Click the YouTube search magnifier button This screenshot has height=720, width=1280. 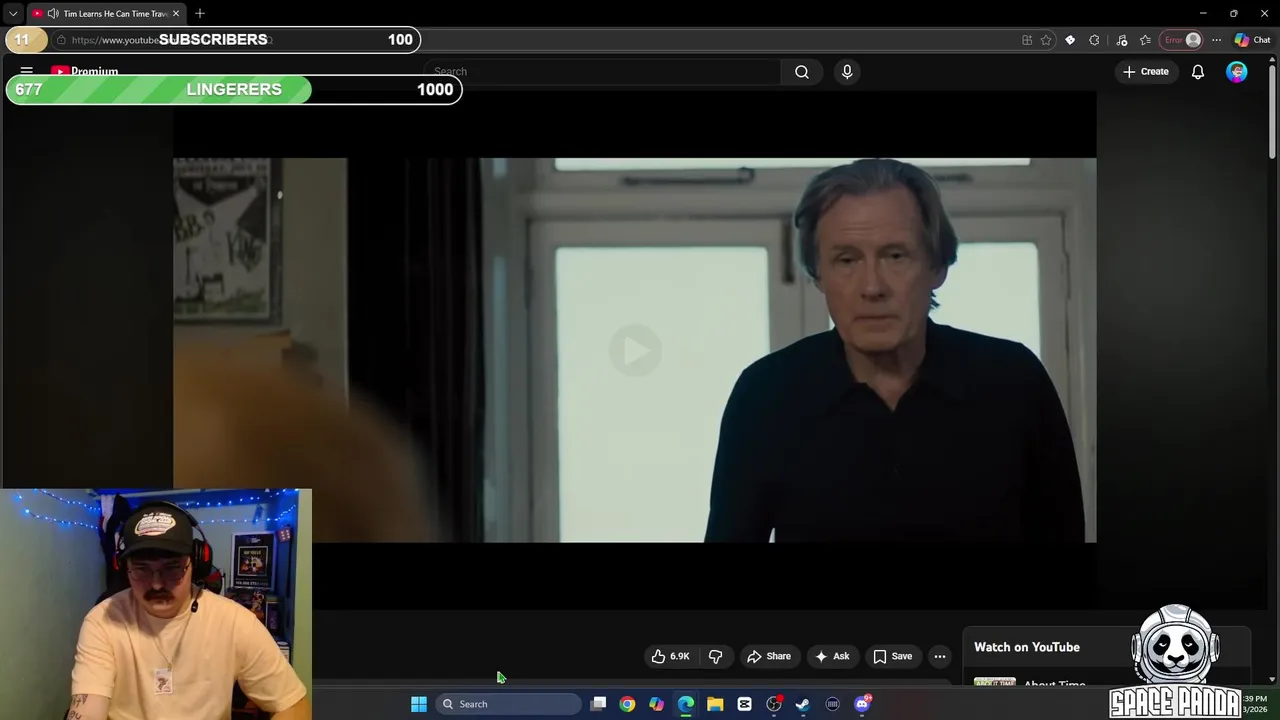click(802, 71)
